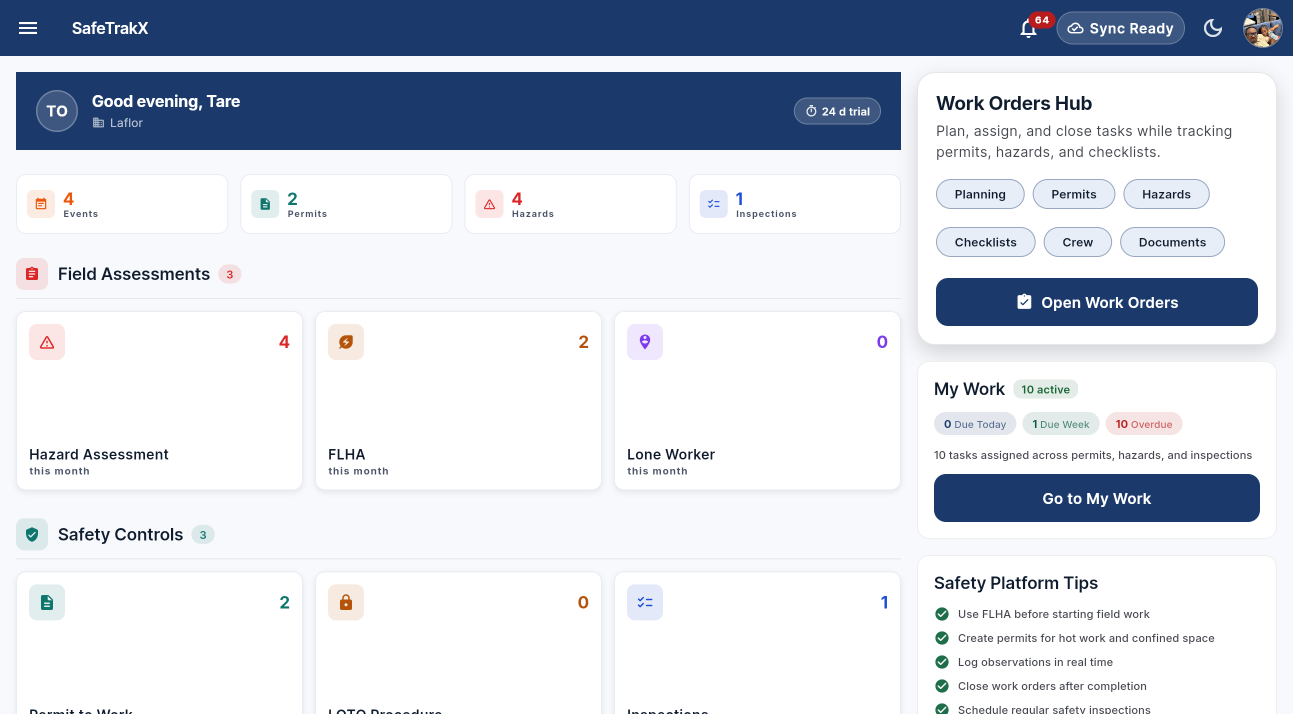Click the LOTO Procedure lock icon

[x=346, y=602]
